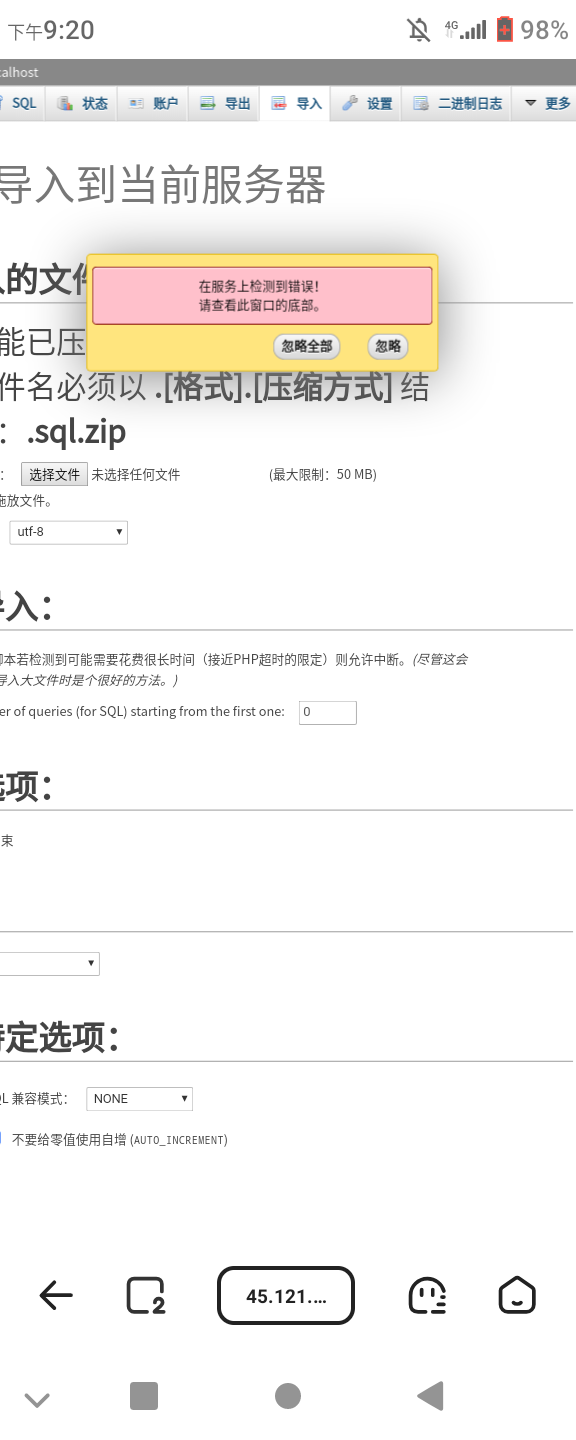Click the settings wrench icon
This screenshot has height=1440, width=576.
pyautogui.click(x=349, y=103)
